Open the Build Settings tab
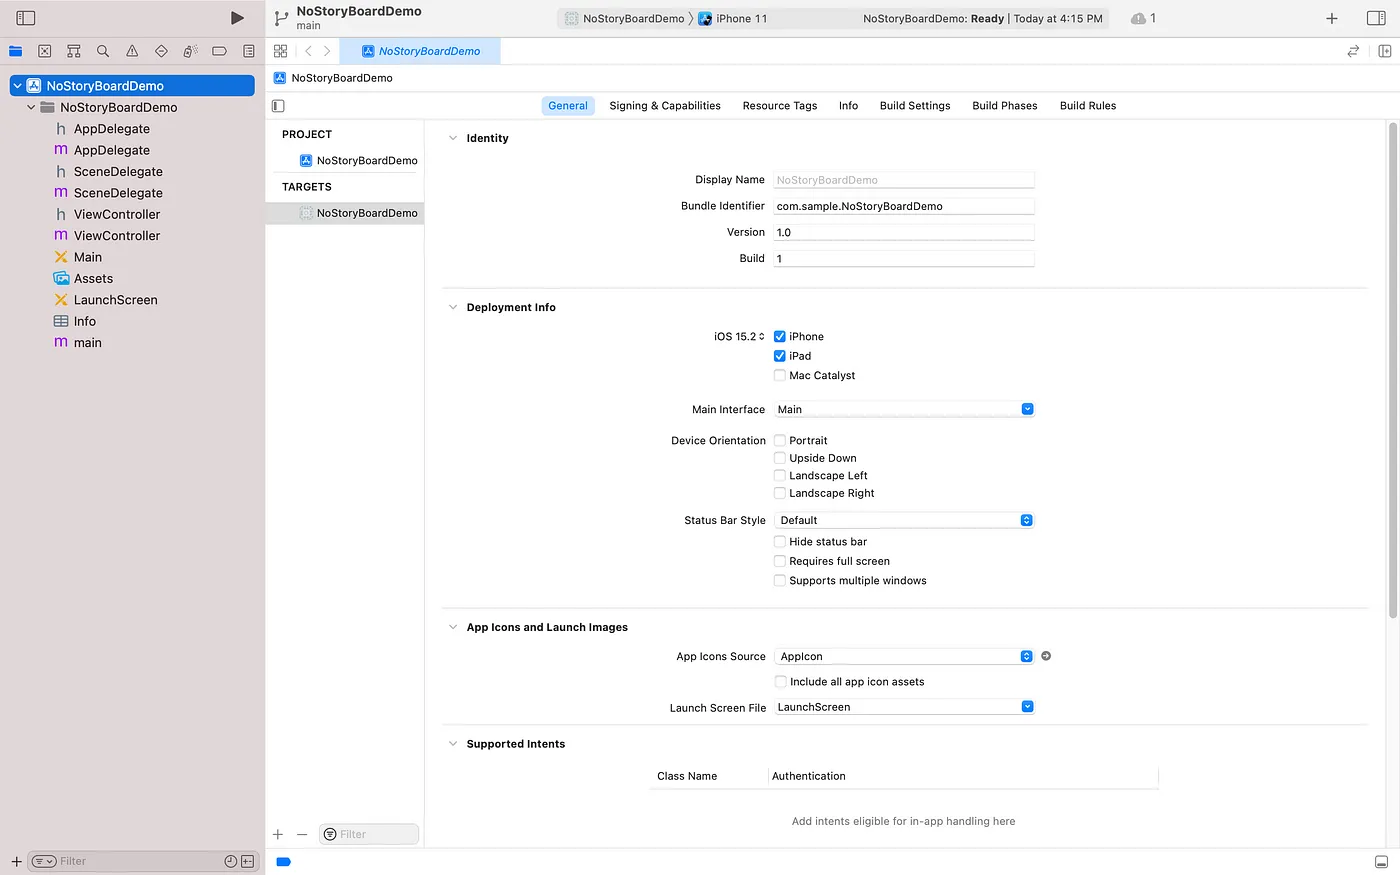The image size is (1400, 875). tap(915, 106)
